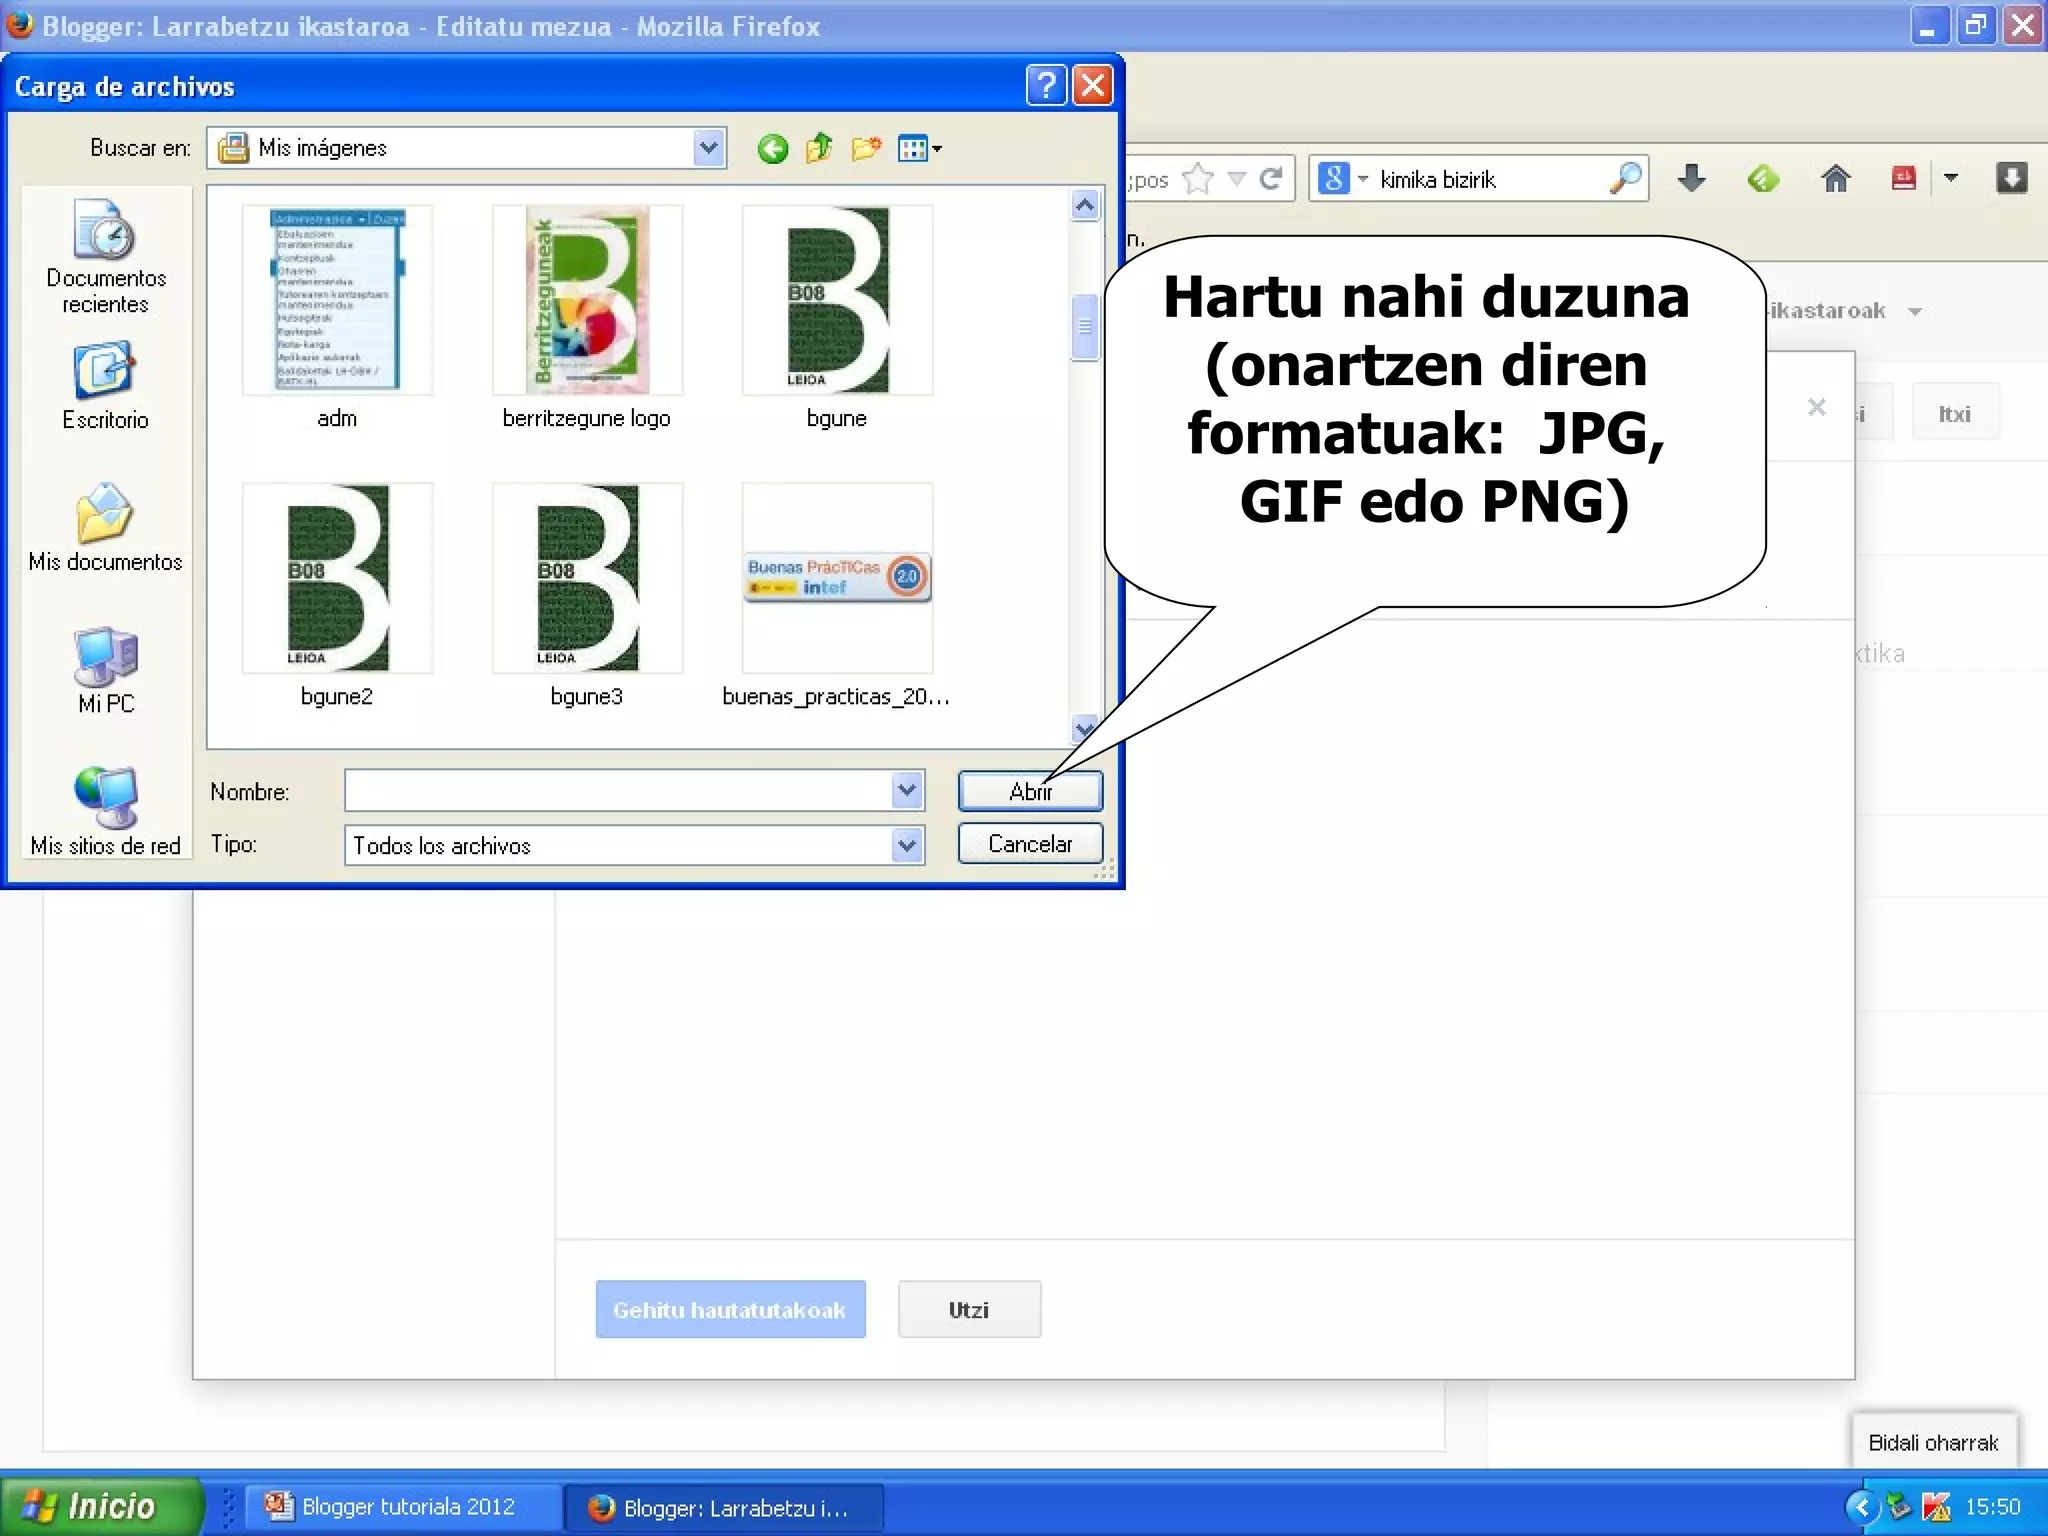This screenshot has height=1536, width=2048.
Task: Click the boxed down-arrow icon at toolbar end
Action: pos(2012,179)
